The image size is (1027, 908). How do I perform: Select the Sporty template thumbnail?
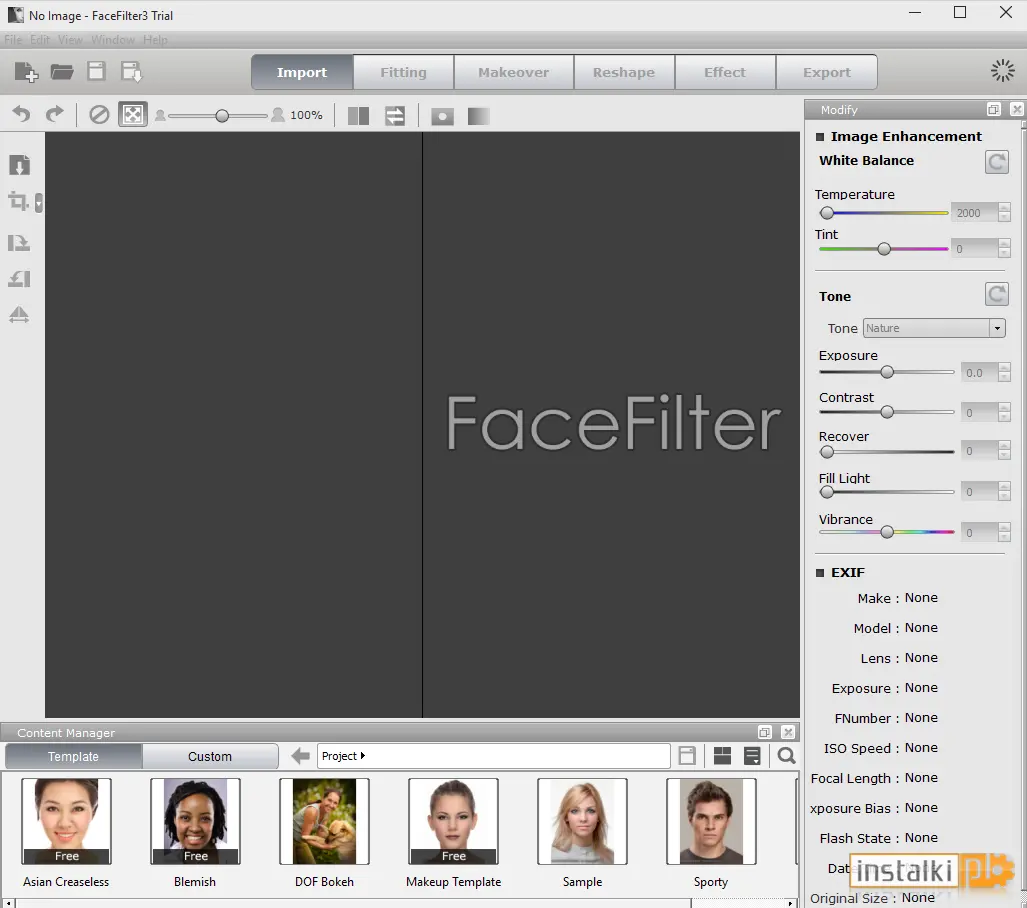point(711,822)
